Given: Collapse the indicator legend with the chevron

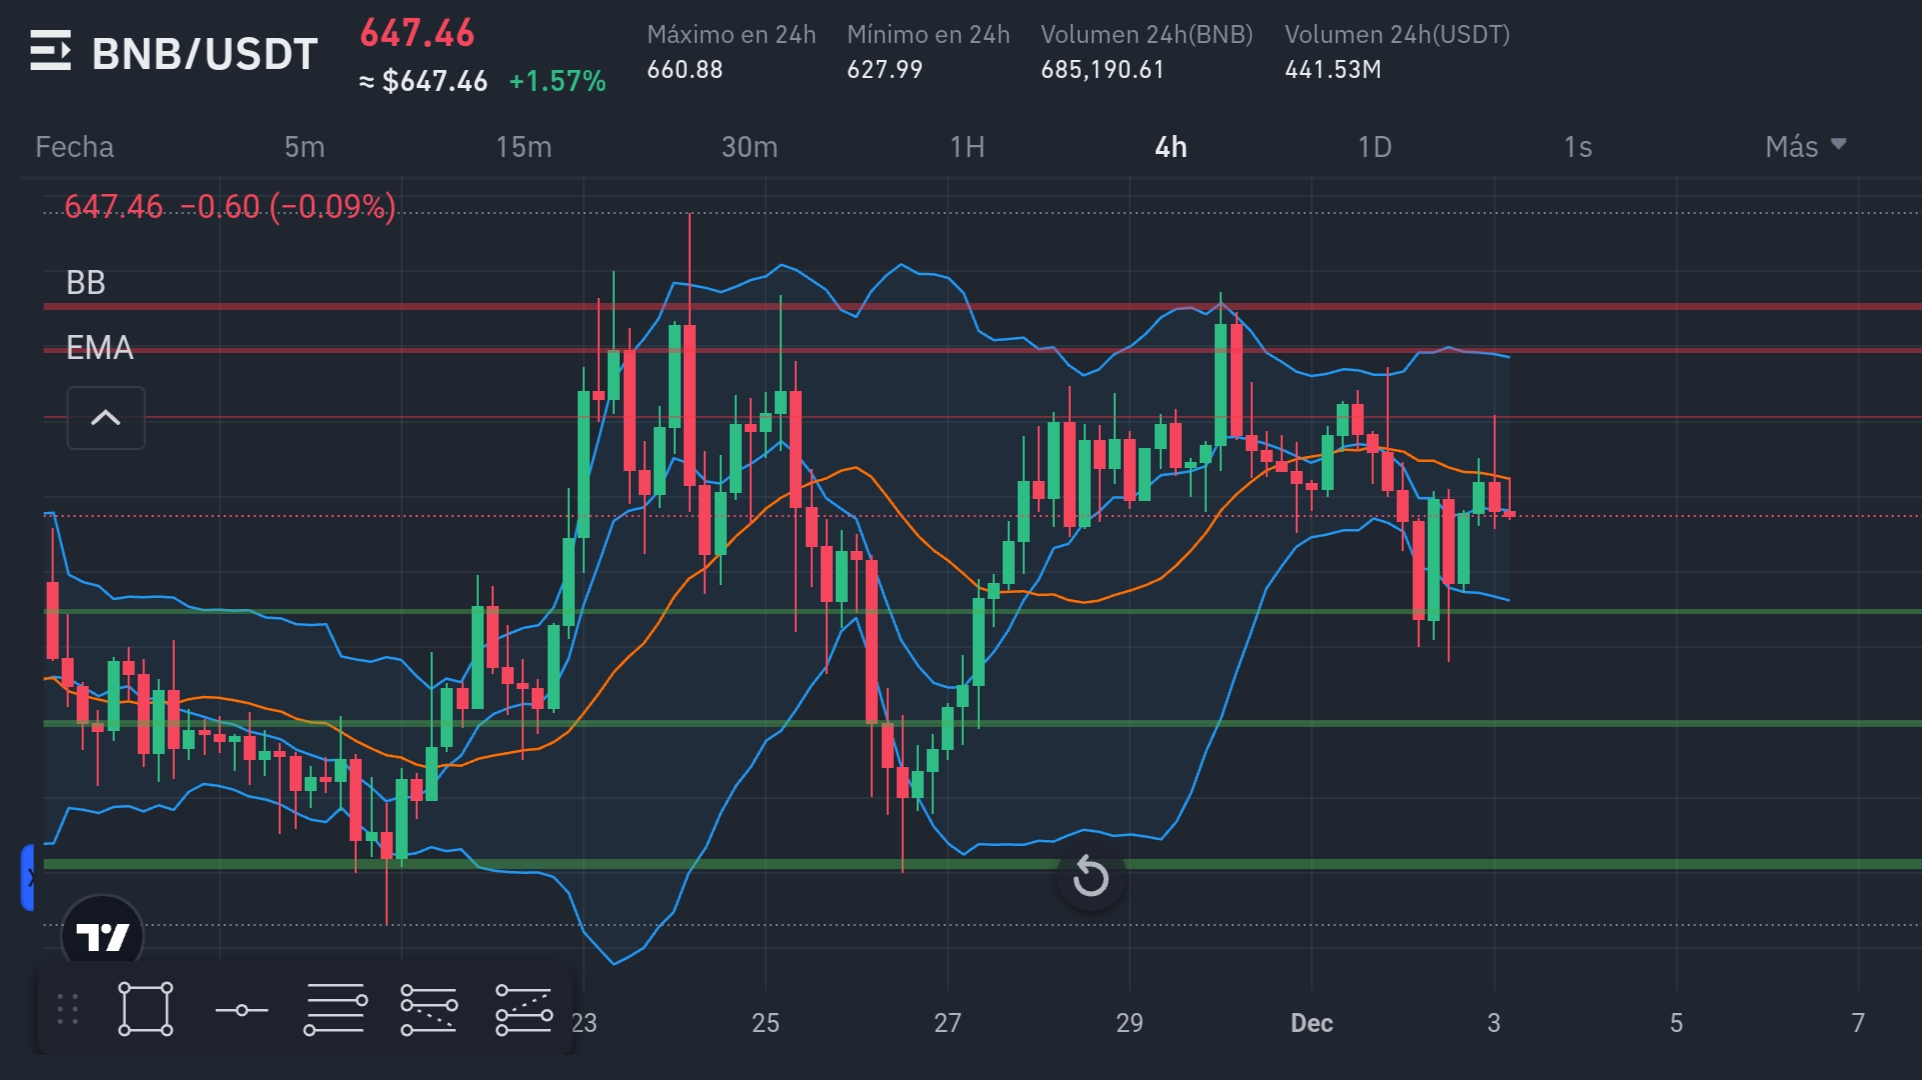Looking at the screenshot, I should [x=106, y=418].
